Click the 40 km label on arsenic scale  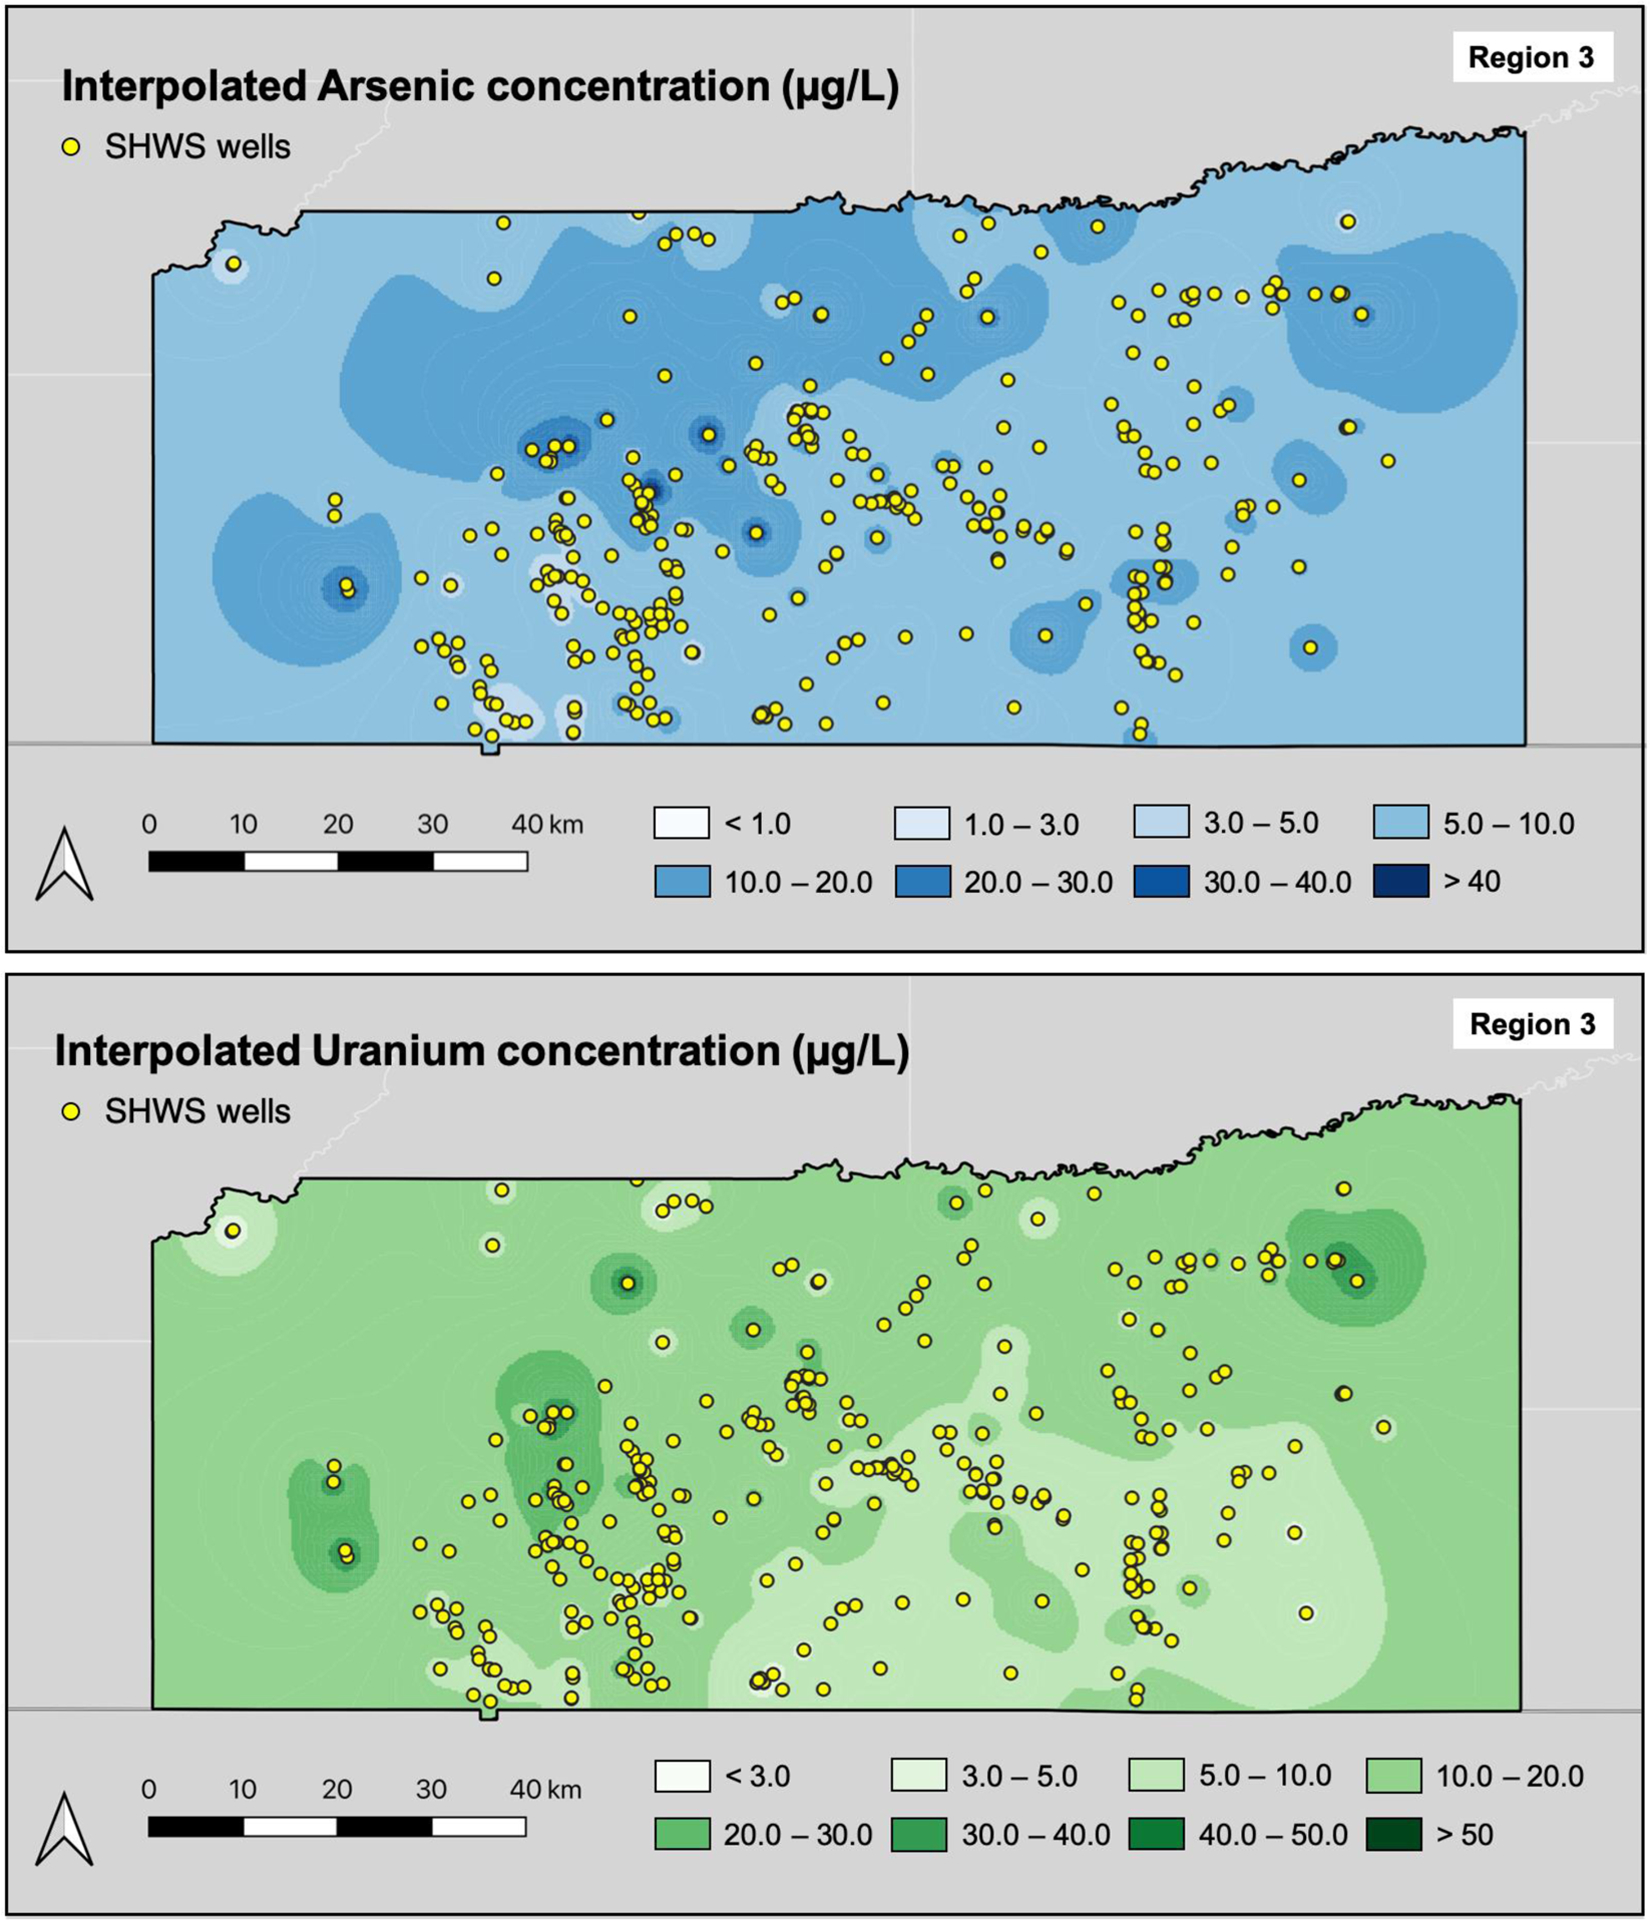[547, 824]
